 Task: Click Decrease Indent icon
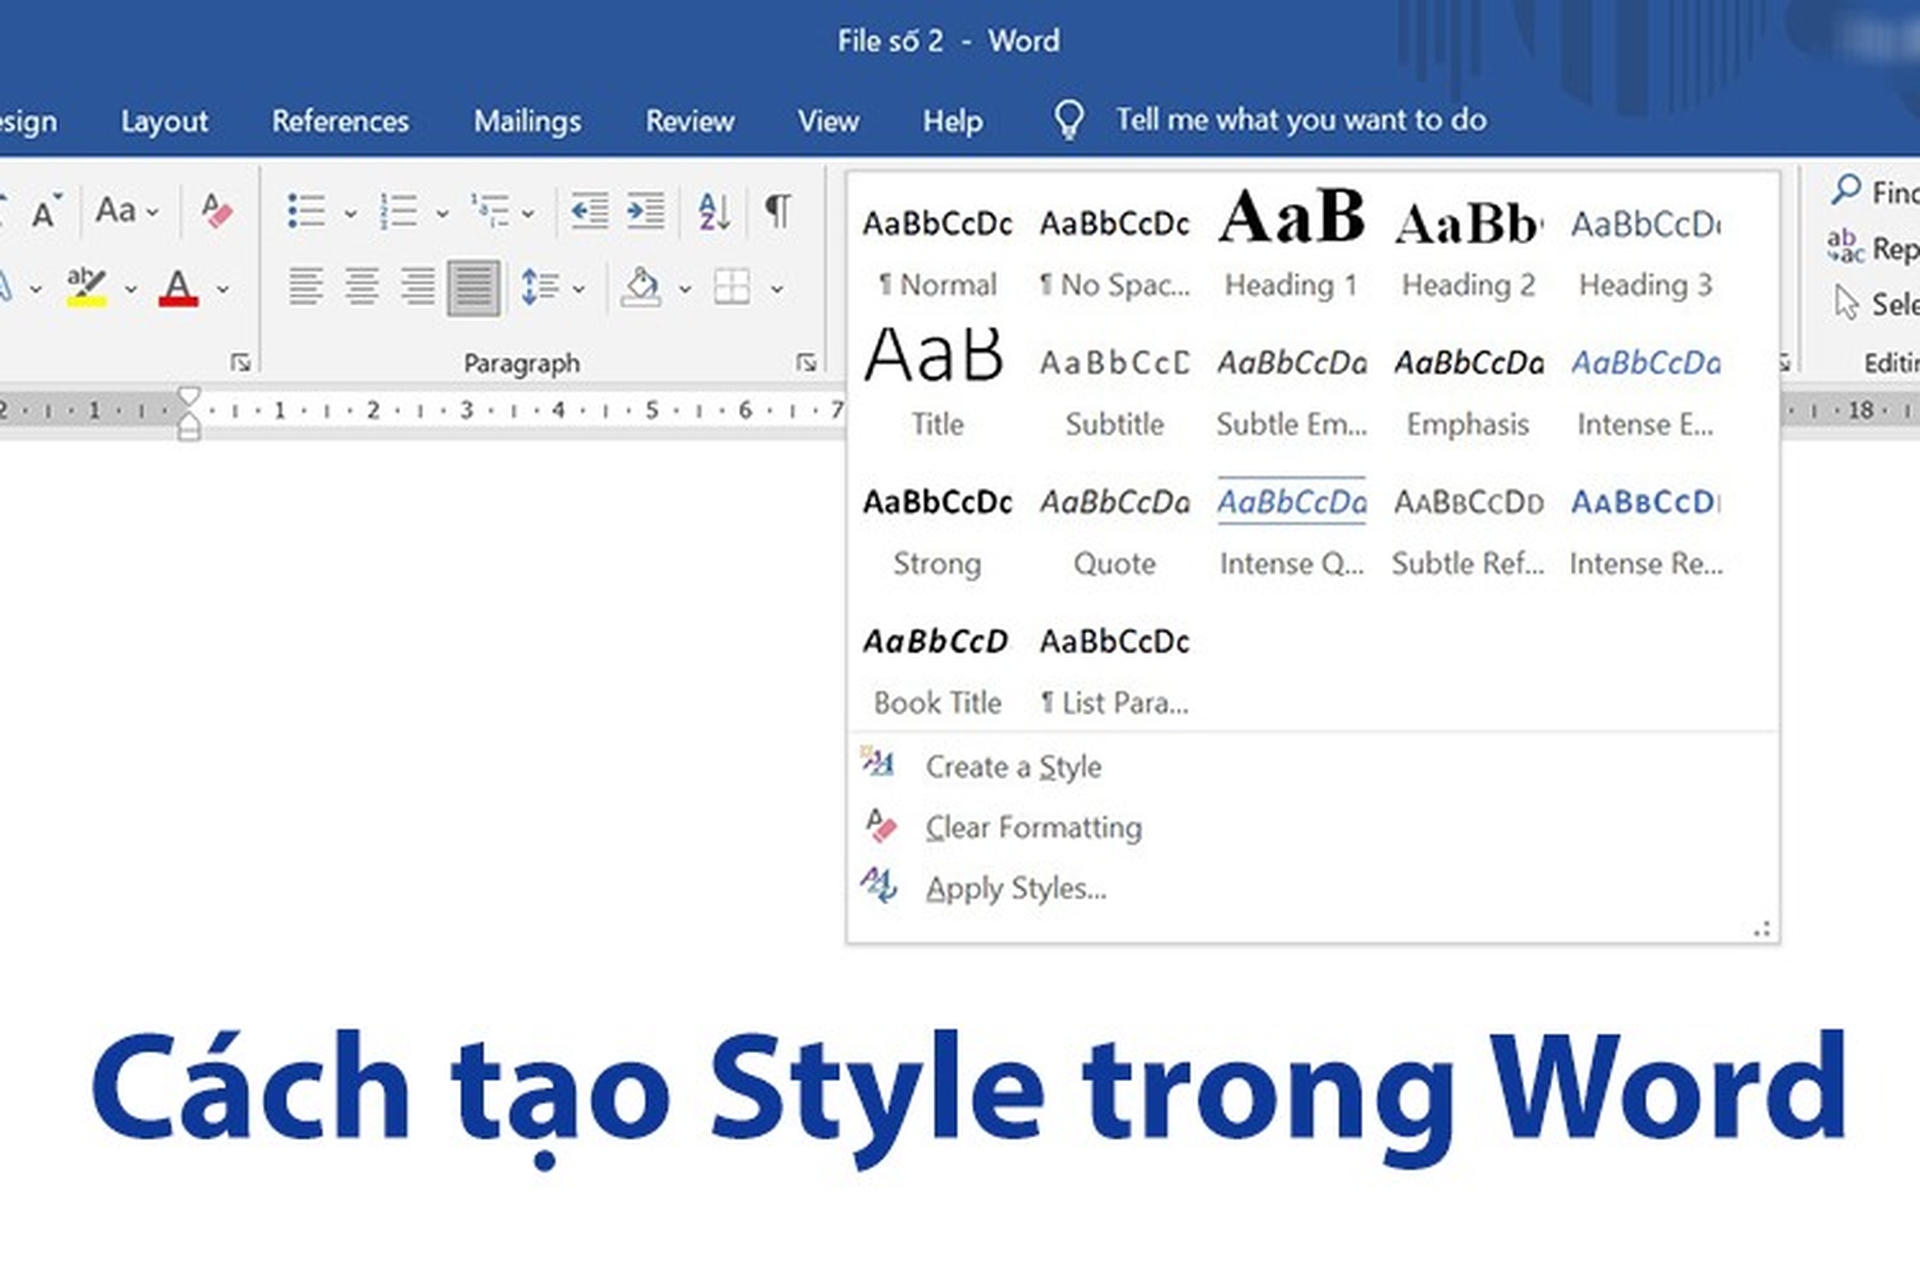589,211
